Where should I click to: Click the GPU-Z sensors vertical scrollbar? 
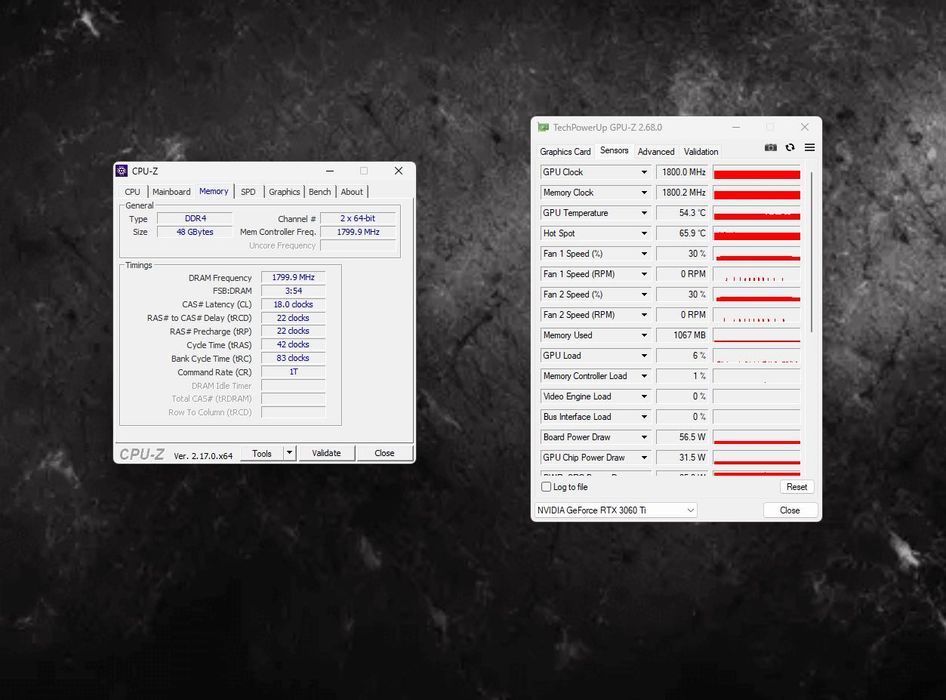811,250
